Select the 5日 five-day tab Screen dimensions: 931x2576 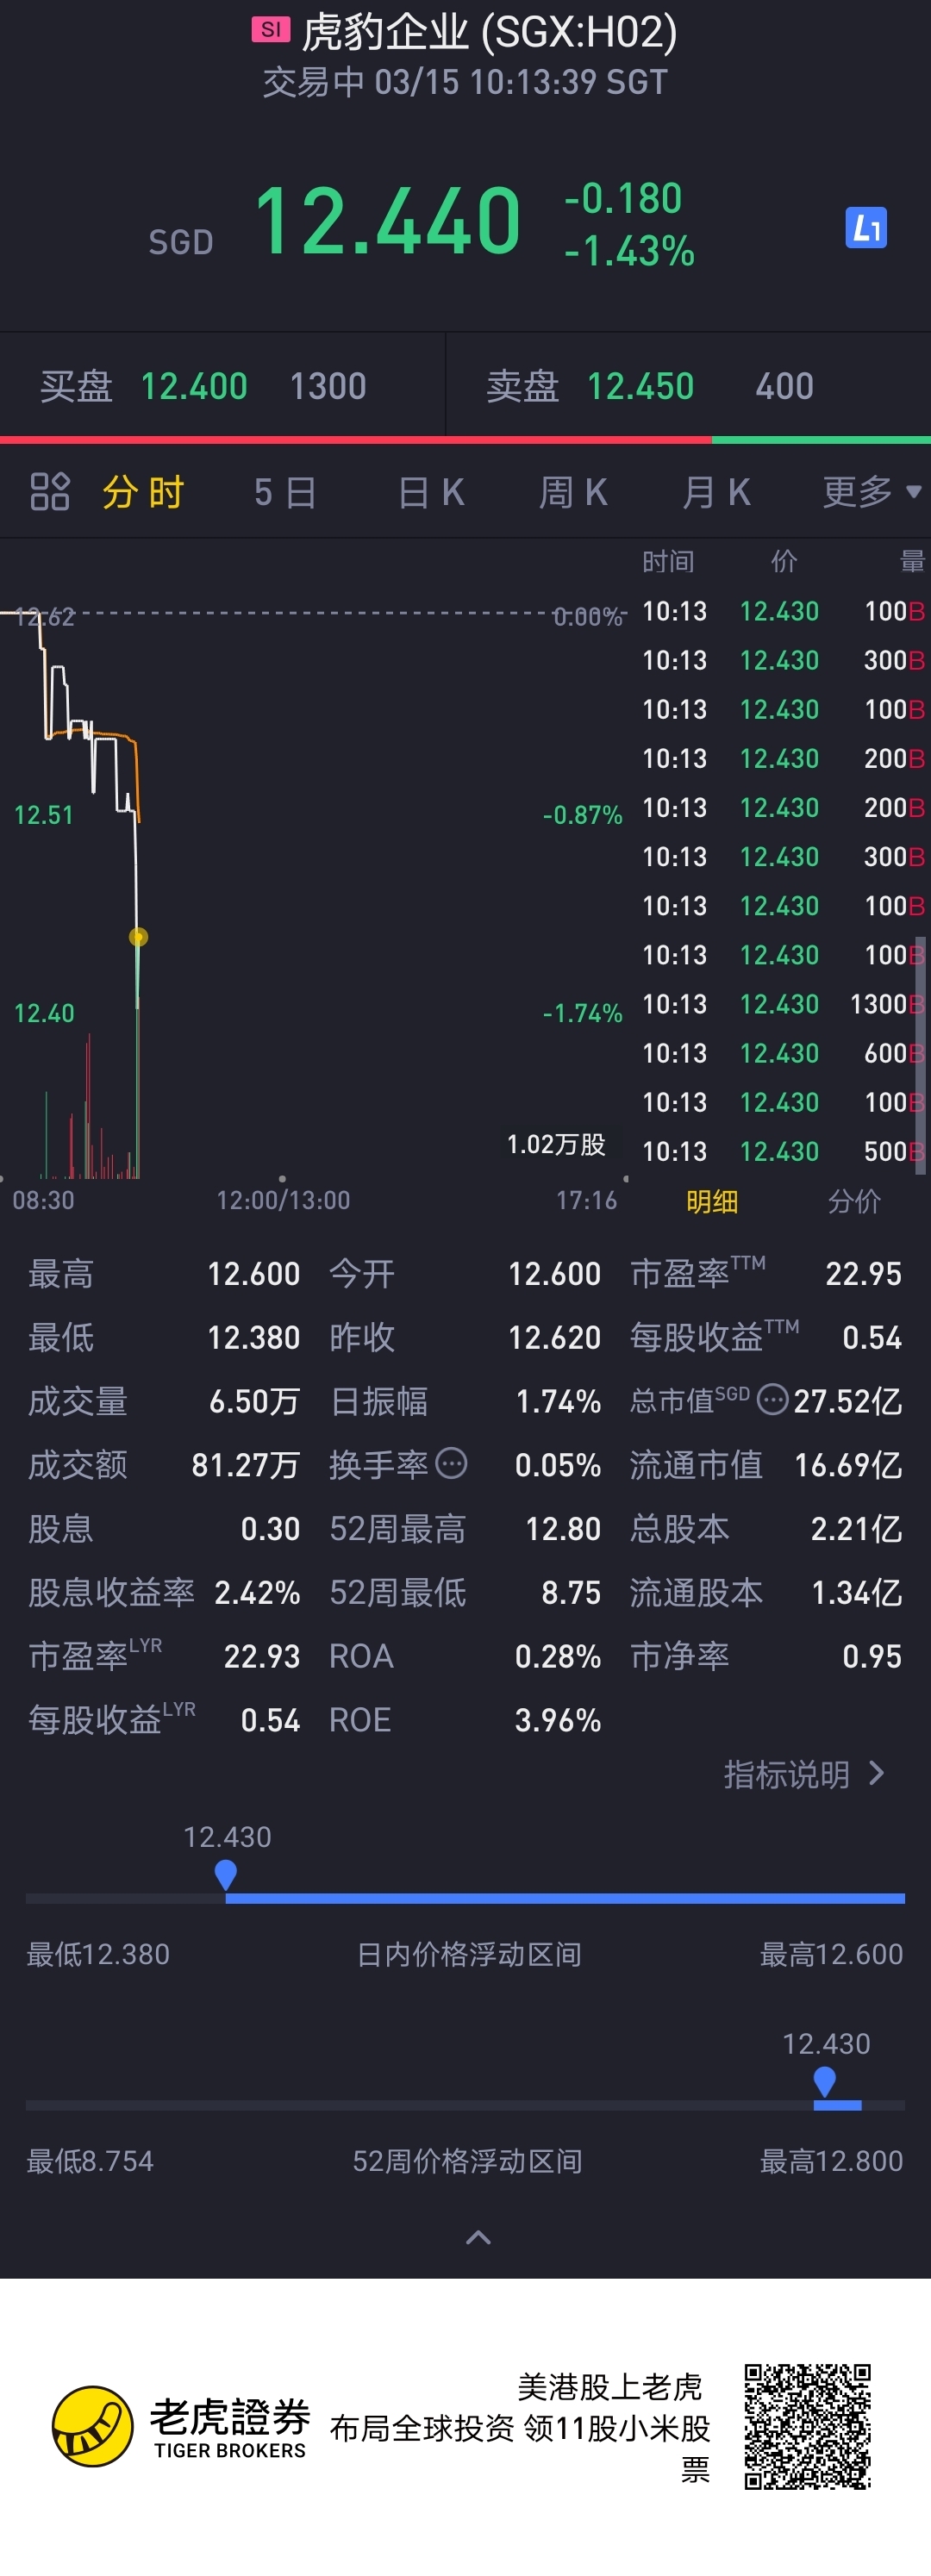point(285,492)
